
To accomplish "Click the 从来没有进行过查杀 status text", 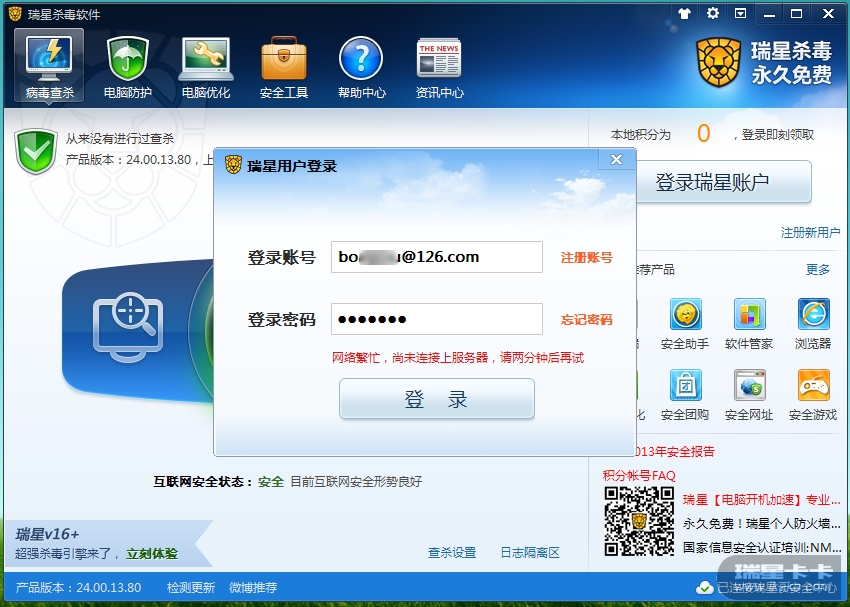I will coord(120,139).
